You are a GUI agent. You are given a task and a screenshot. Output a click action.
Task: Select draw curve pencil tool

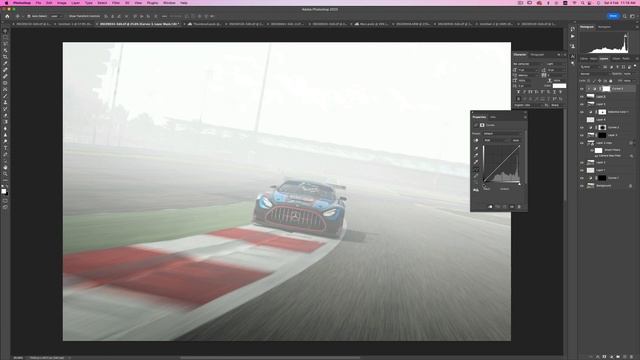[x=476, y=176]
